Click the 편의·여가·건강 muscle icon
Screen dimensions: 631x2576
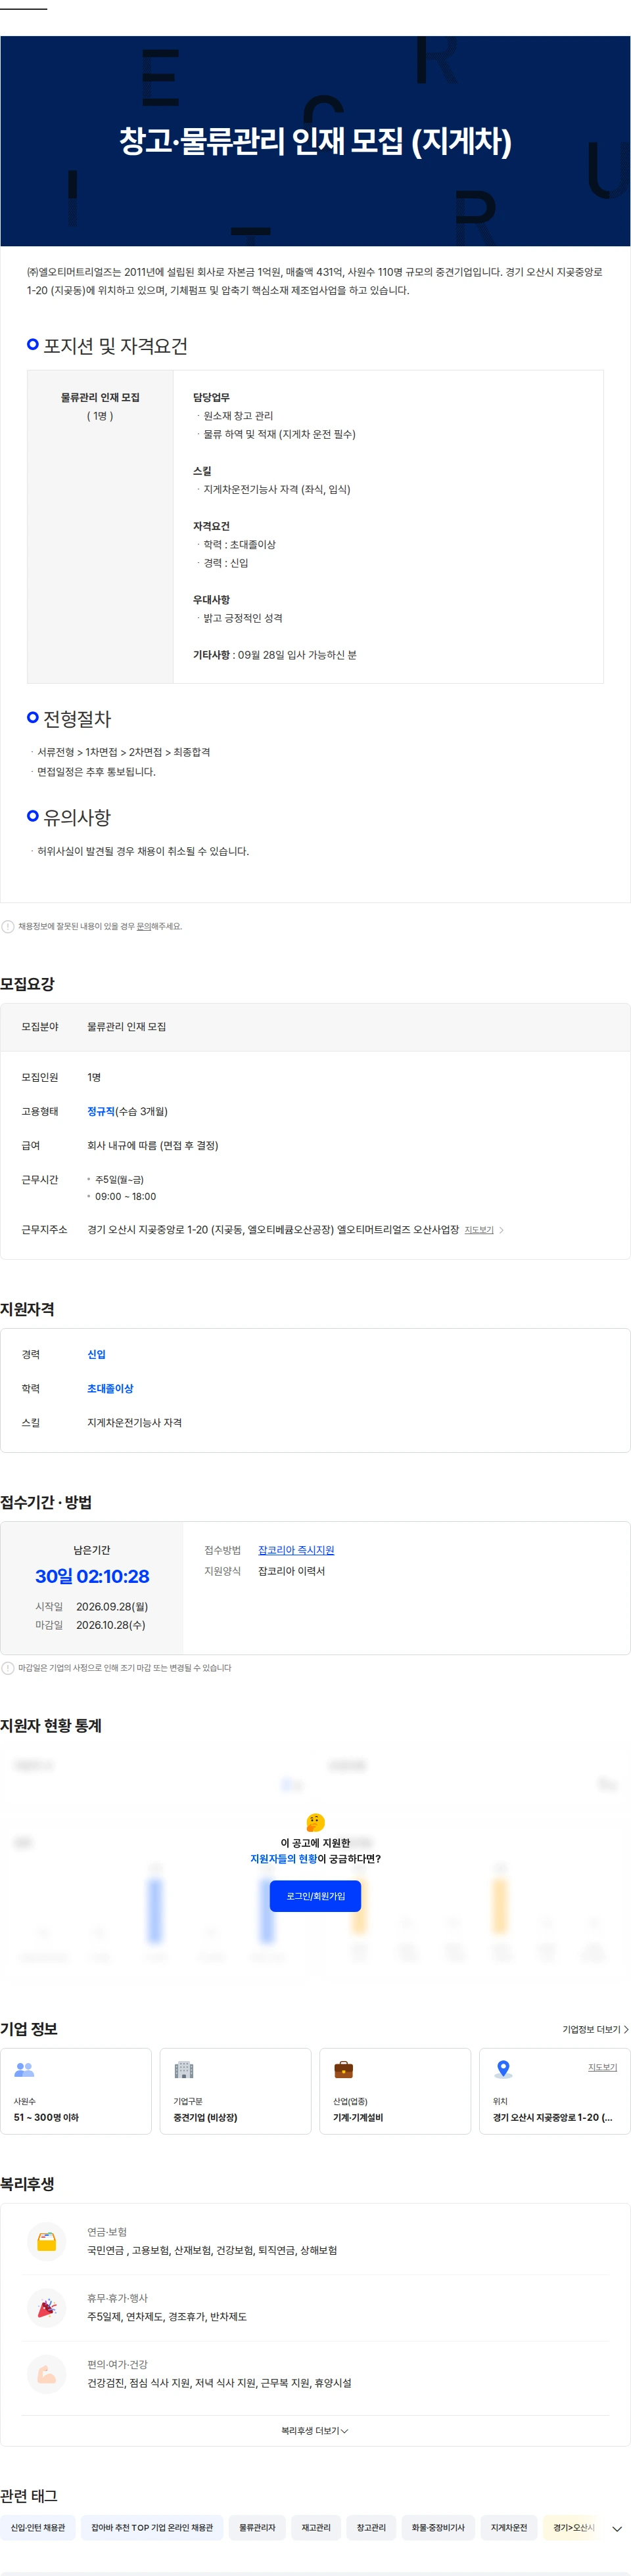47,2374
